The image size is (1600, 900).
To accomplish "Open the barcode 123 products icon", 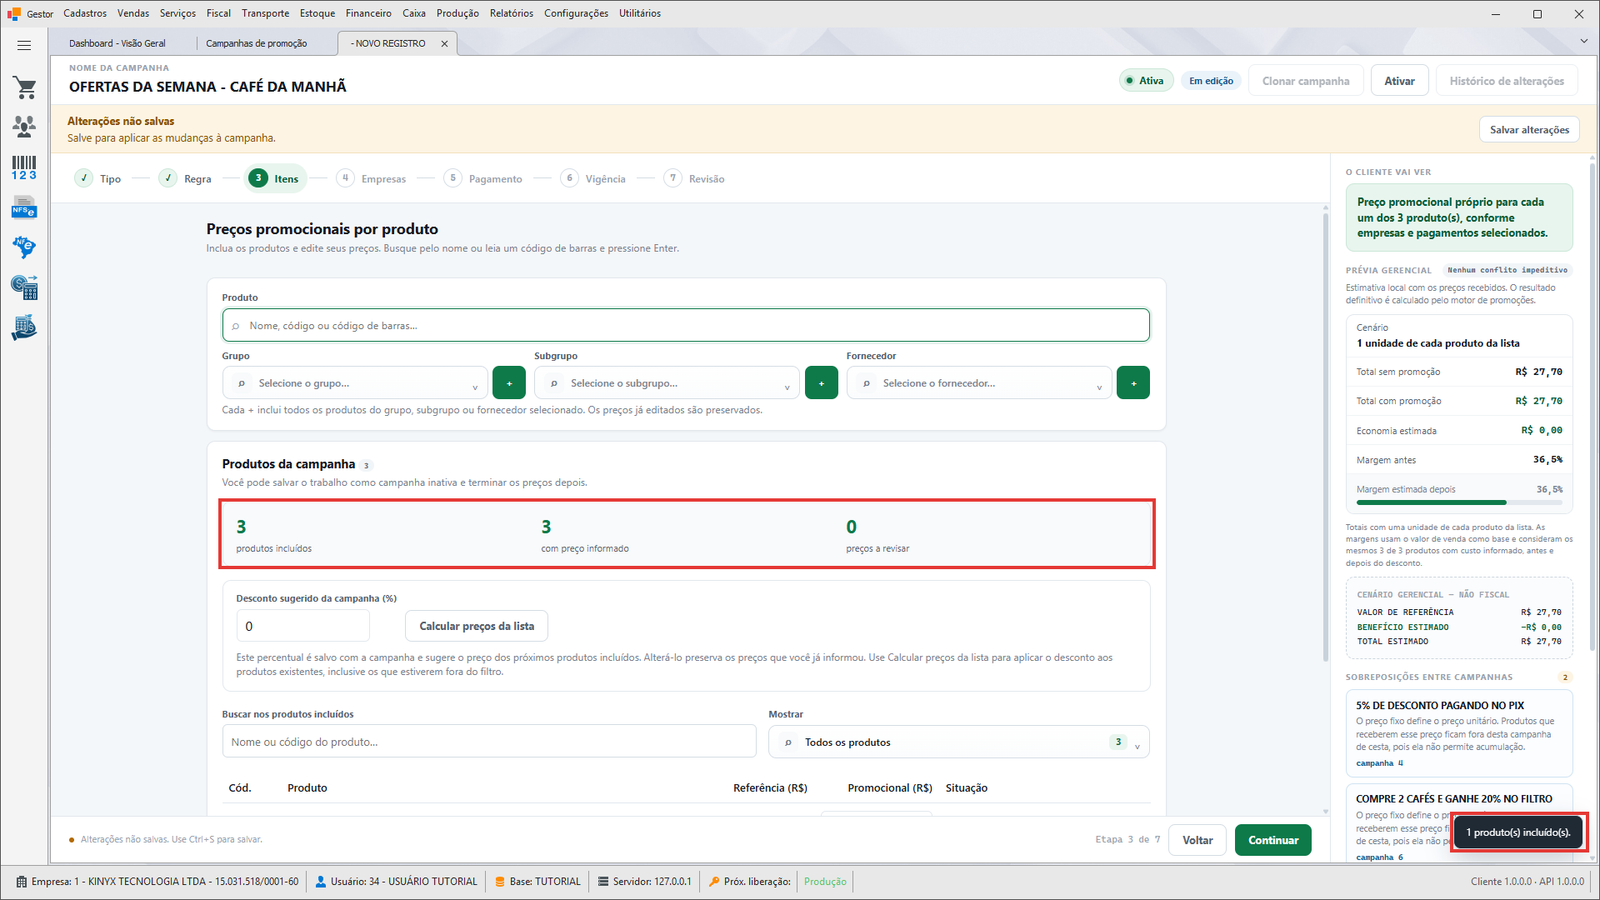I will (24, 168).
